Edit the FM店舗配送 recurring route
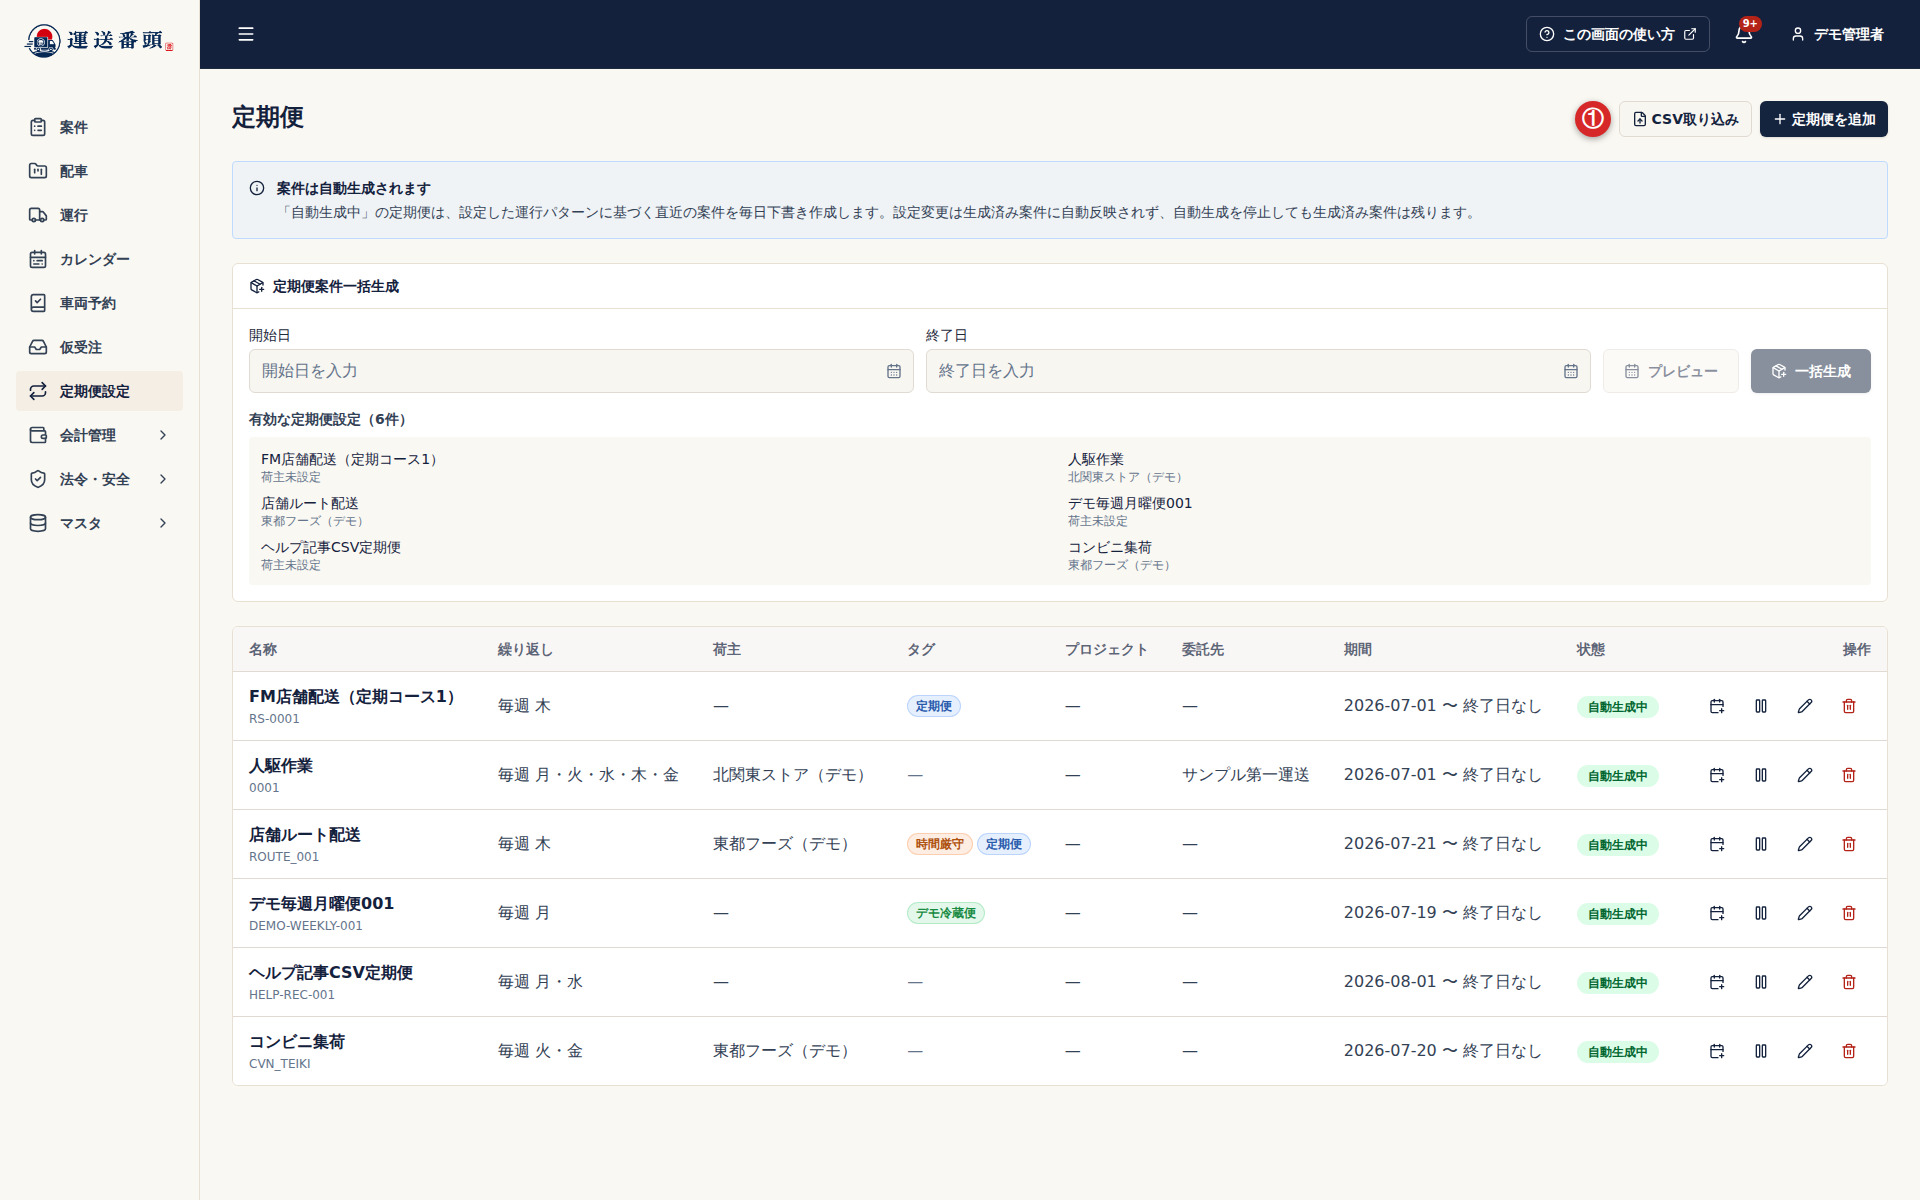Screen dimensions: 1920x1200 point(1805,706)
